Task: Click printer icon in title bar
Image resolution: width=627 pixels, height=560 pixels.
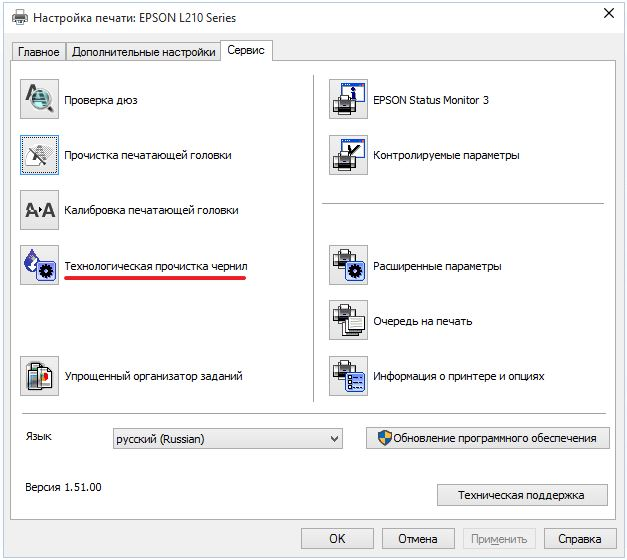Action: click(x=20, y=18)
